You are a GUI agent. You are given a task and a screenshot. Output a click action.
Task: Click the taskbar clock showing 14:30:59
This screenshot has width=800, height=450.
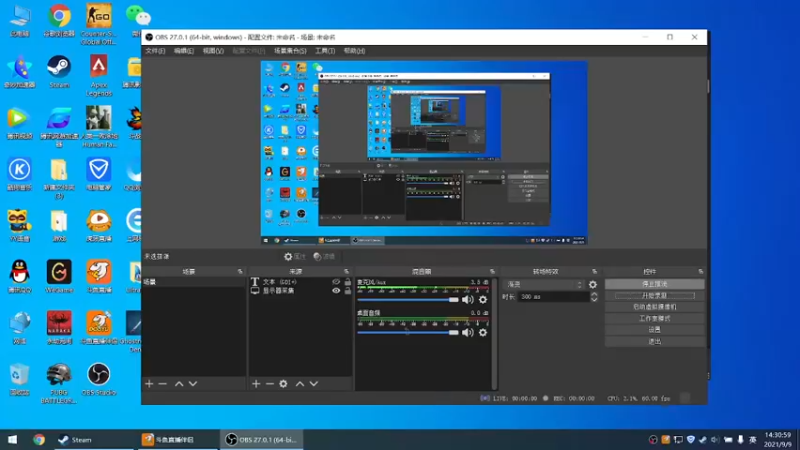[778, 440]
